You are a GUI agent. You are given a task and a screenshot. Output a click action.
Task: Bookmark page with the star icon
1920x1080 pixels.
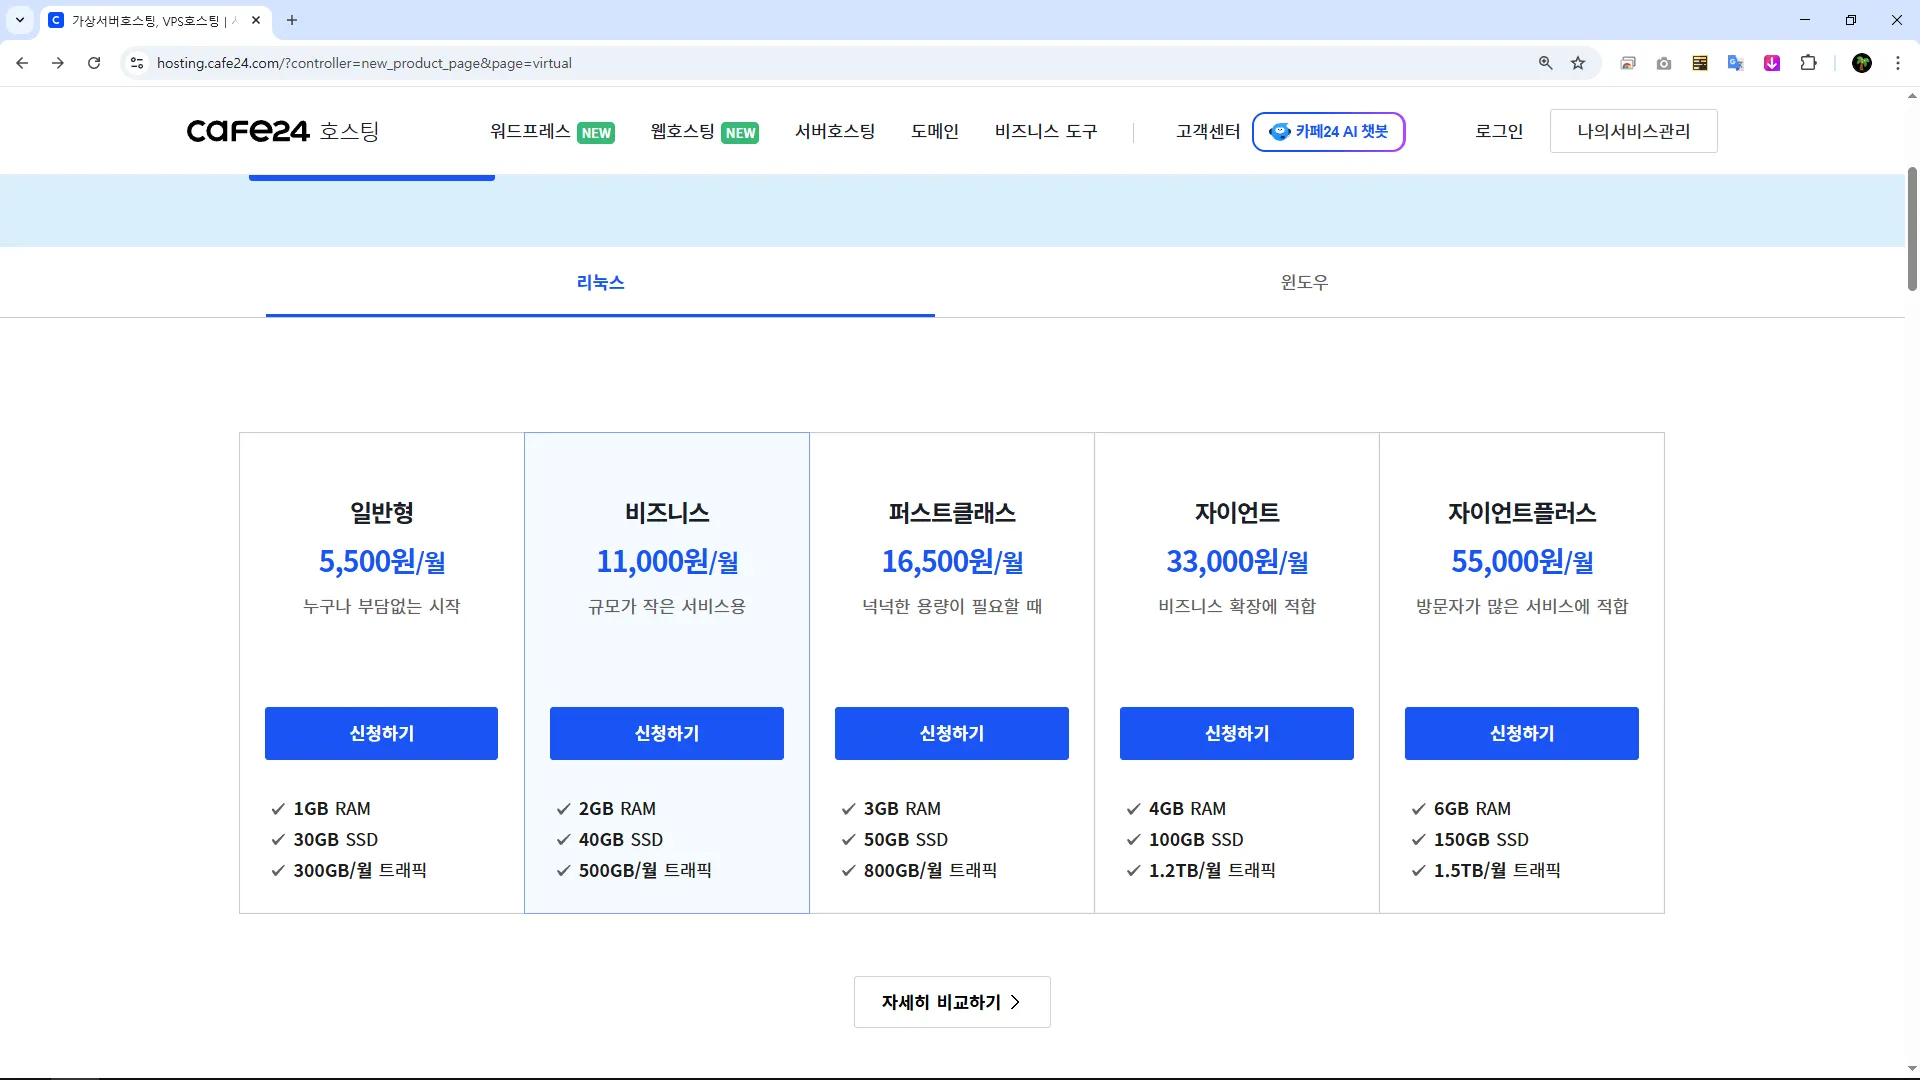[1578, 63]
